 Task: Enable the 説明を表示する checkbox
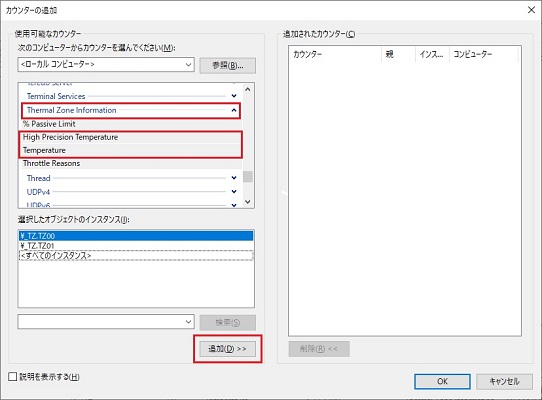click(12, 376)
